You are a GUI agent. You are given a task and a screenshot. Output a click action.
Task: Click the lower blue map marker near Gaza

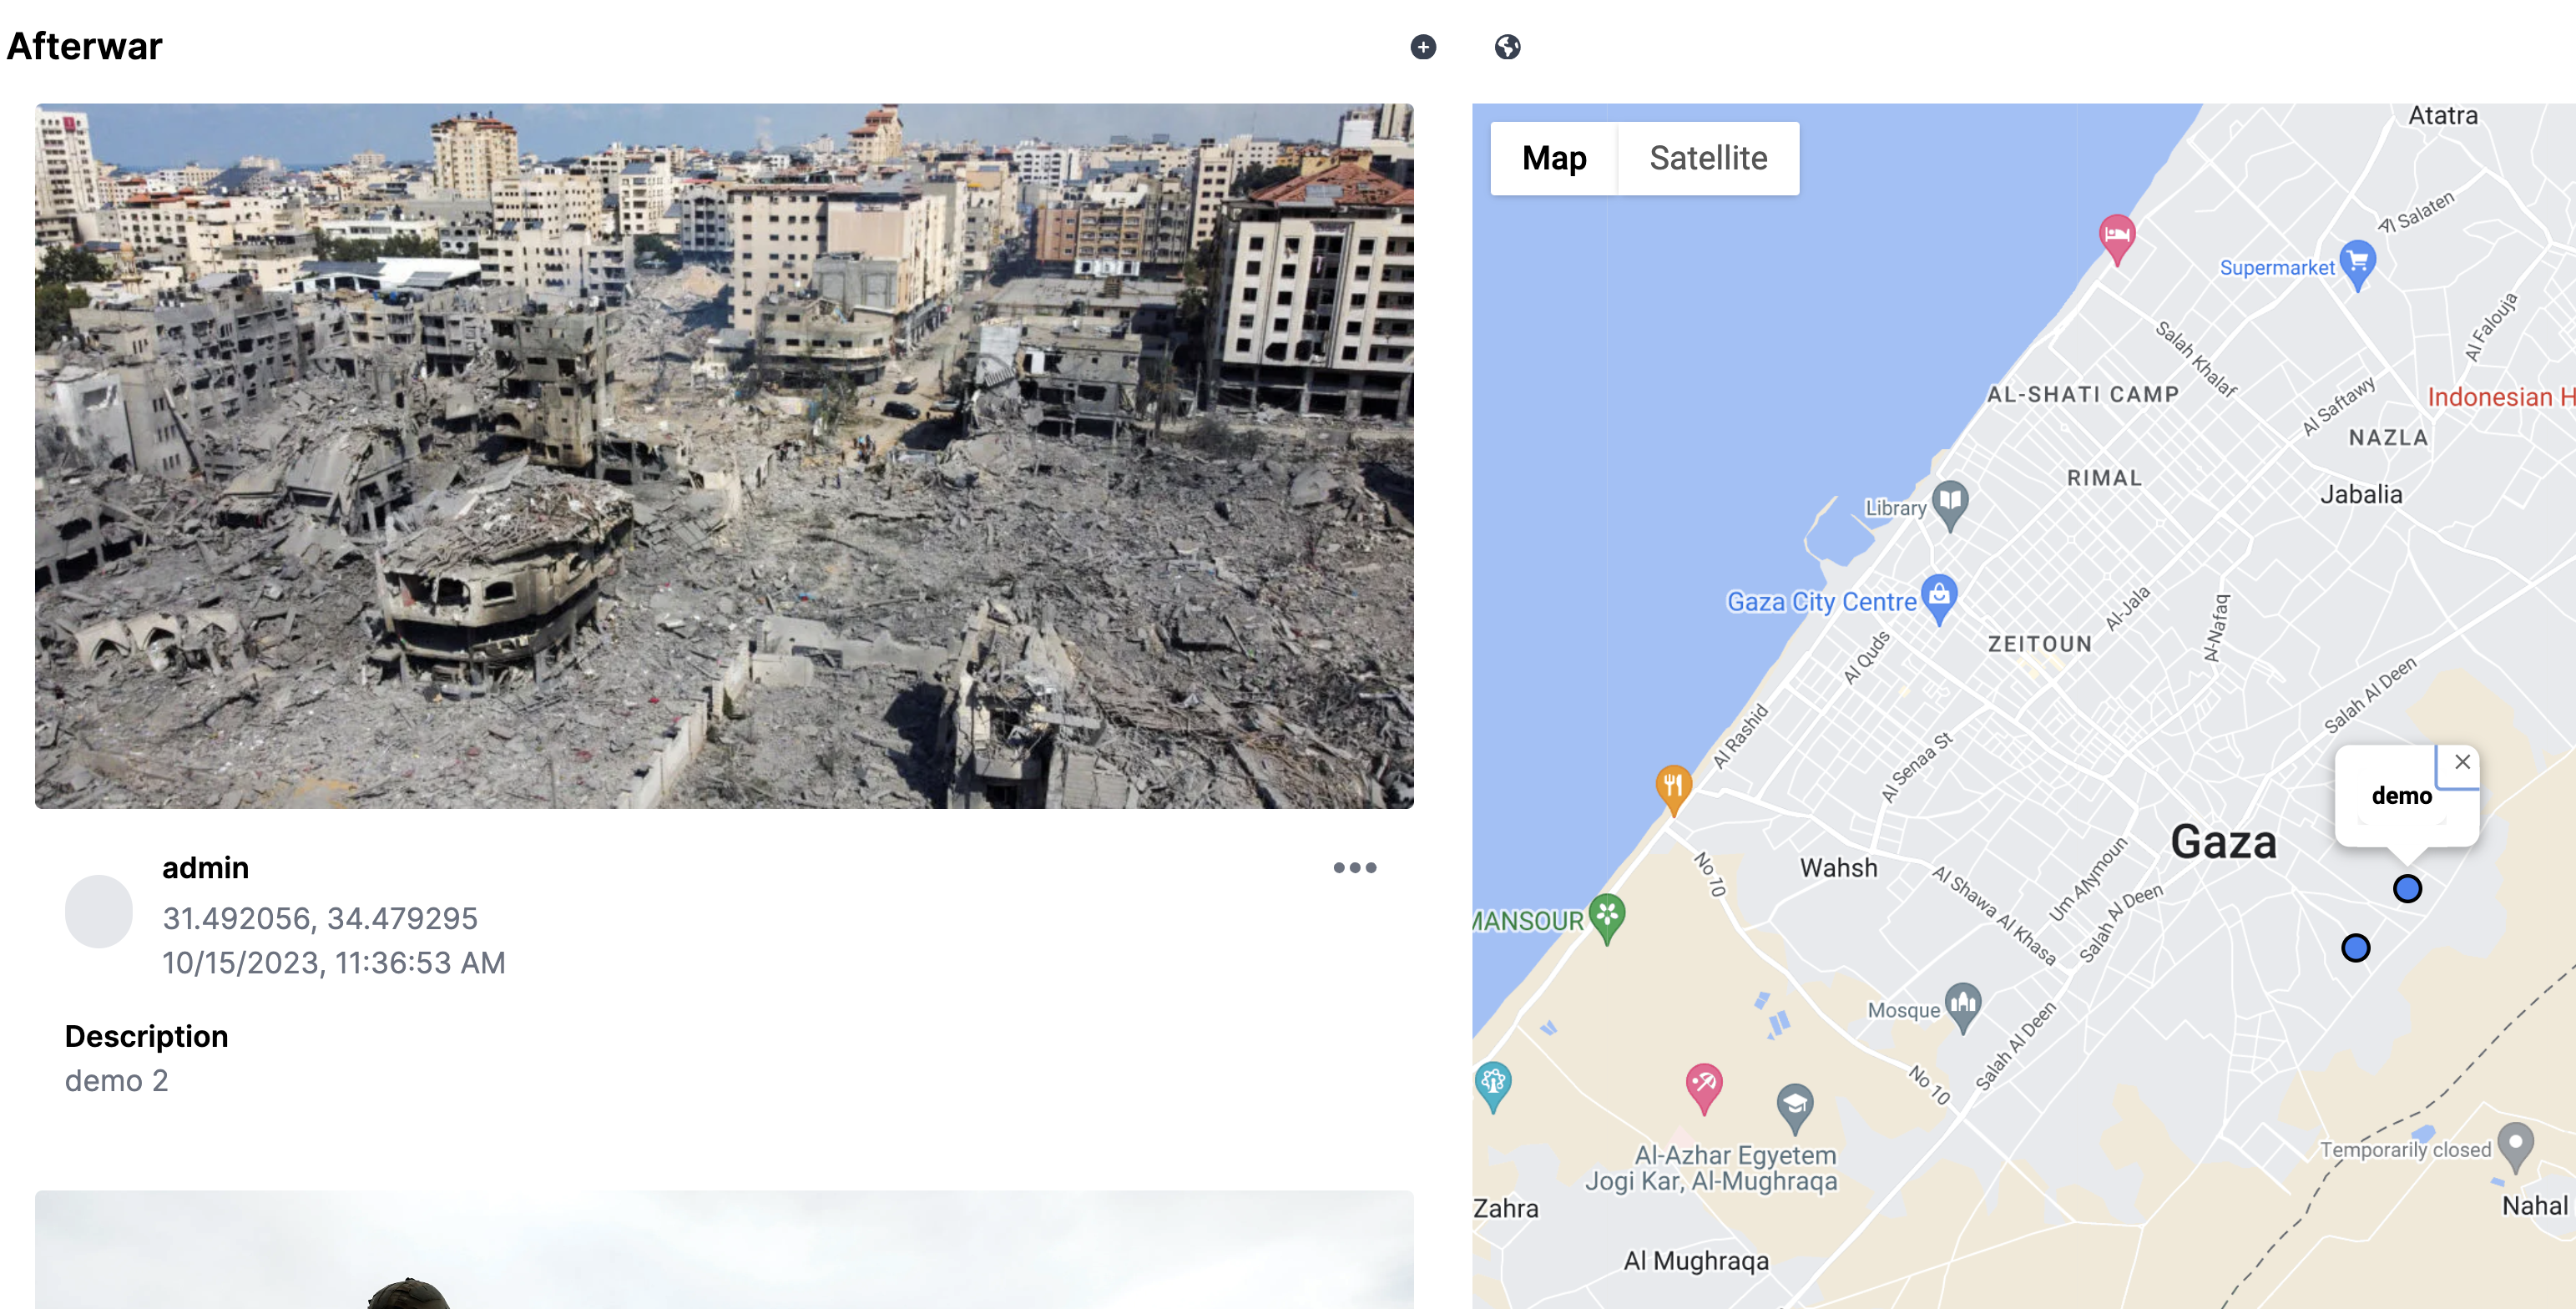point(2355,947)
